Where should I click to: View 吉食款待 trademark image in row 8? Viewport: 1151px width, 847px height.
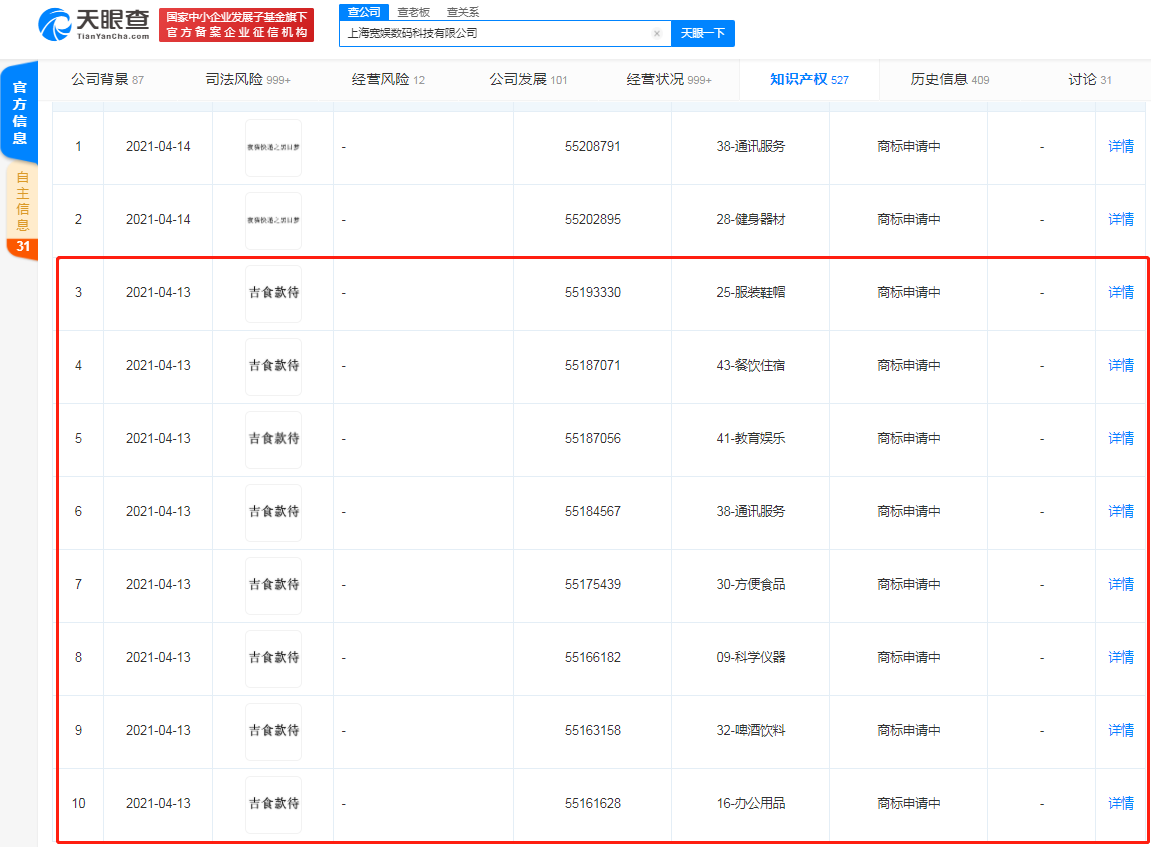(x=273, y=658)
